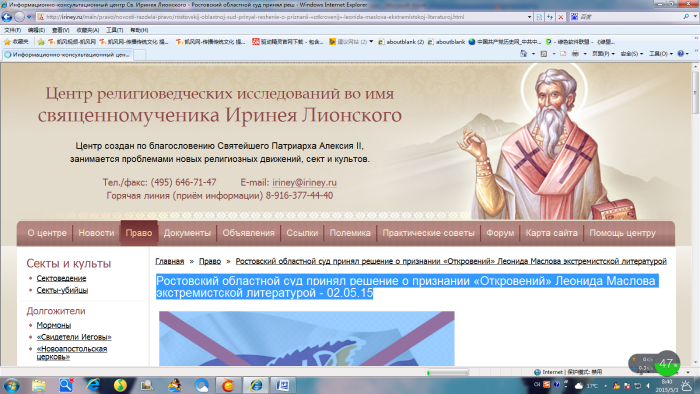Screen dimensions: 700x394
Task: Click the Главная breadcrumb link
Action: coord(170,261)
